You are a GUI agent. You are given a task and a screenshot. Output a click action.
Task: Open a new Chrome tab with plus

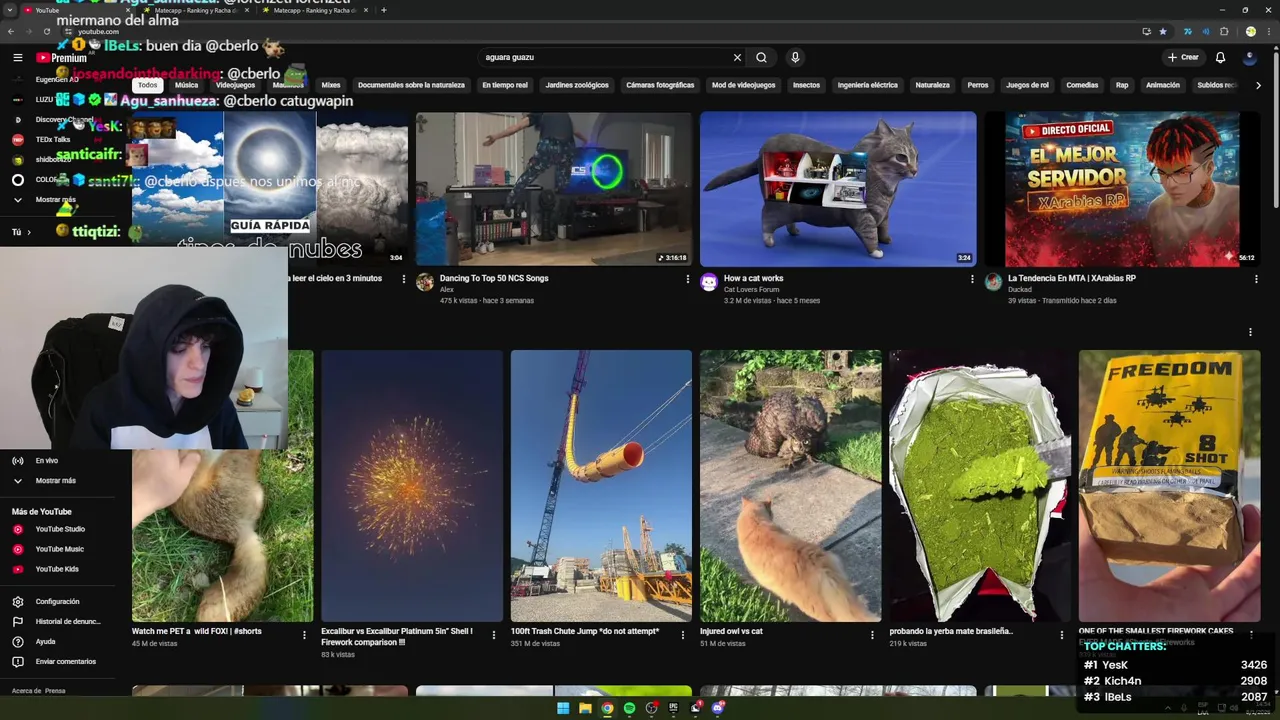point(384,10)
